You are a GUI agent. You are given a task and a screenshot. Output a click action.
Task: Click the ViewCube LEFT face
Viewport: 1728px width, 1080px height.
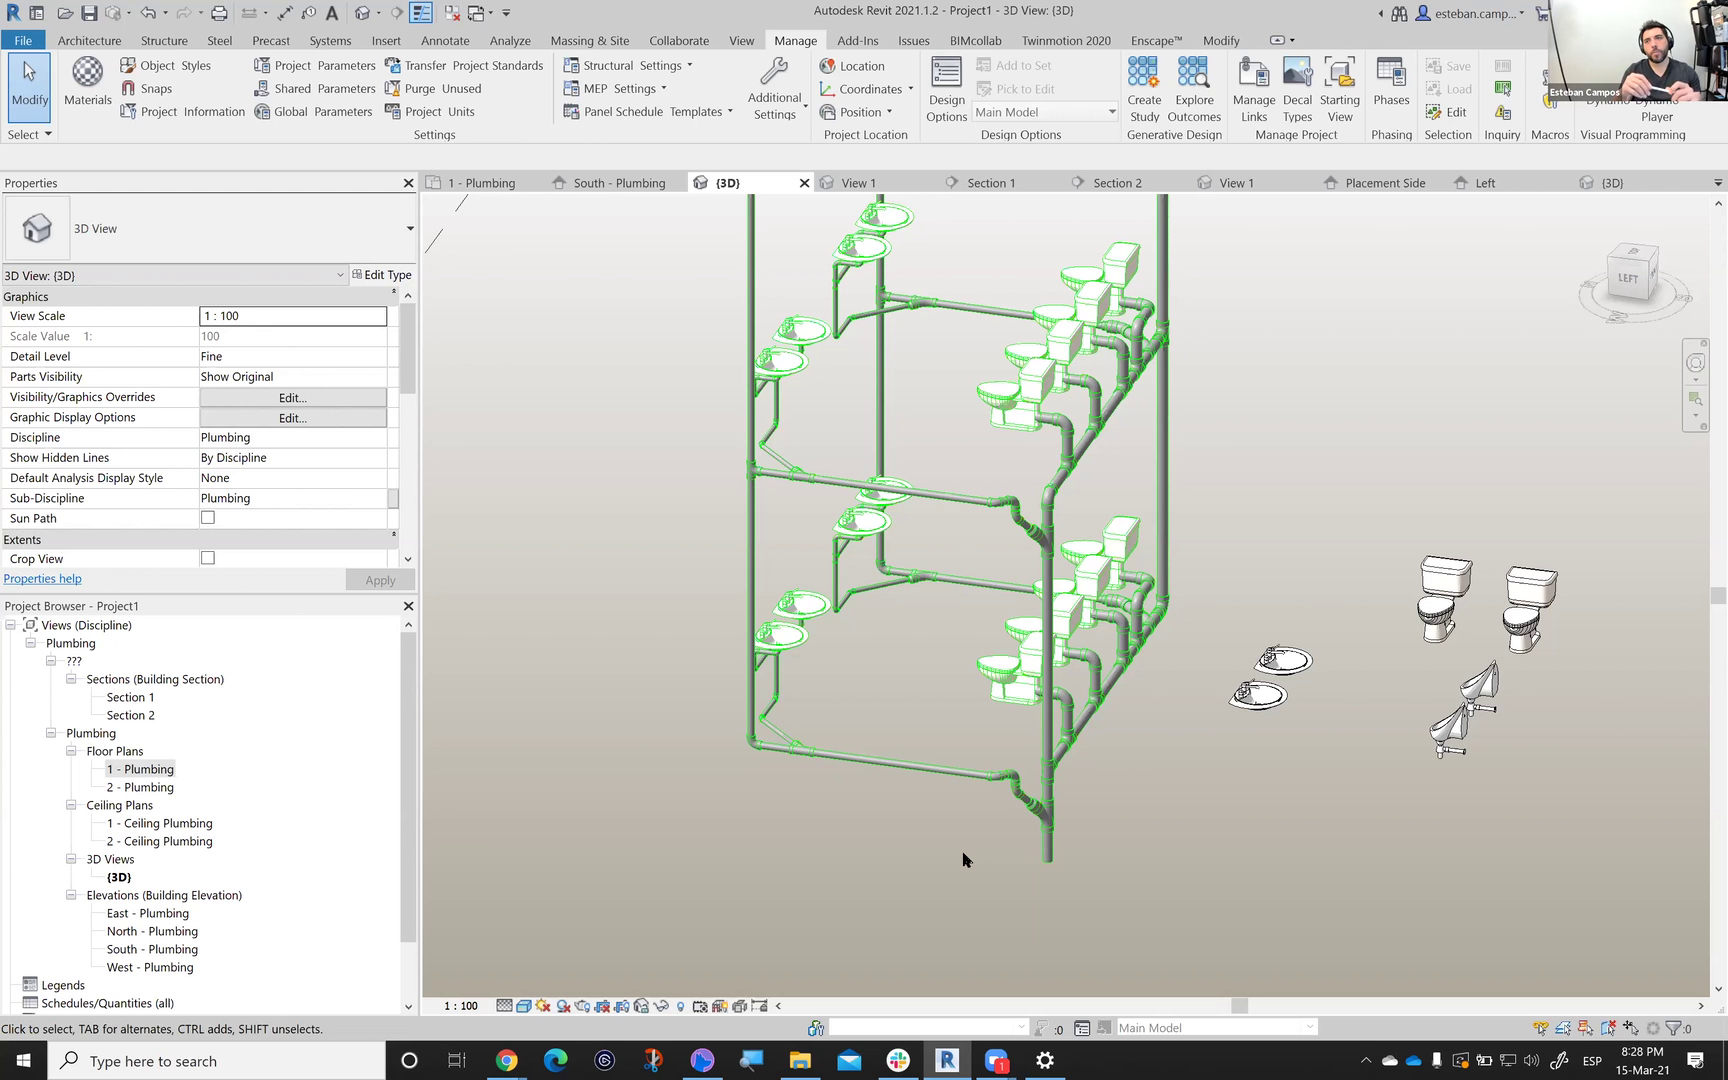pyautogui.click(x=1628, y=278)
